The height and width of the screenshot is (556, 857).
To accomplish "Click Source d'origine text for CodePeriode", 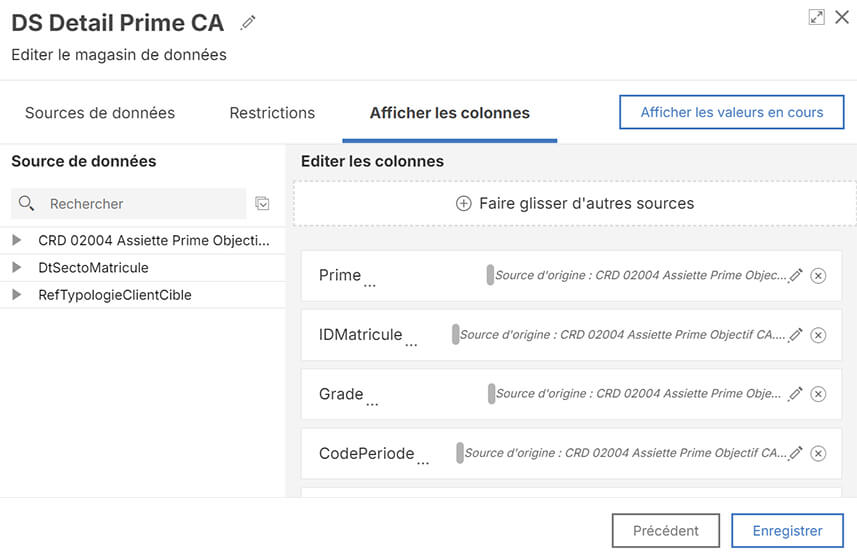I will tap(626, 453).
